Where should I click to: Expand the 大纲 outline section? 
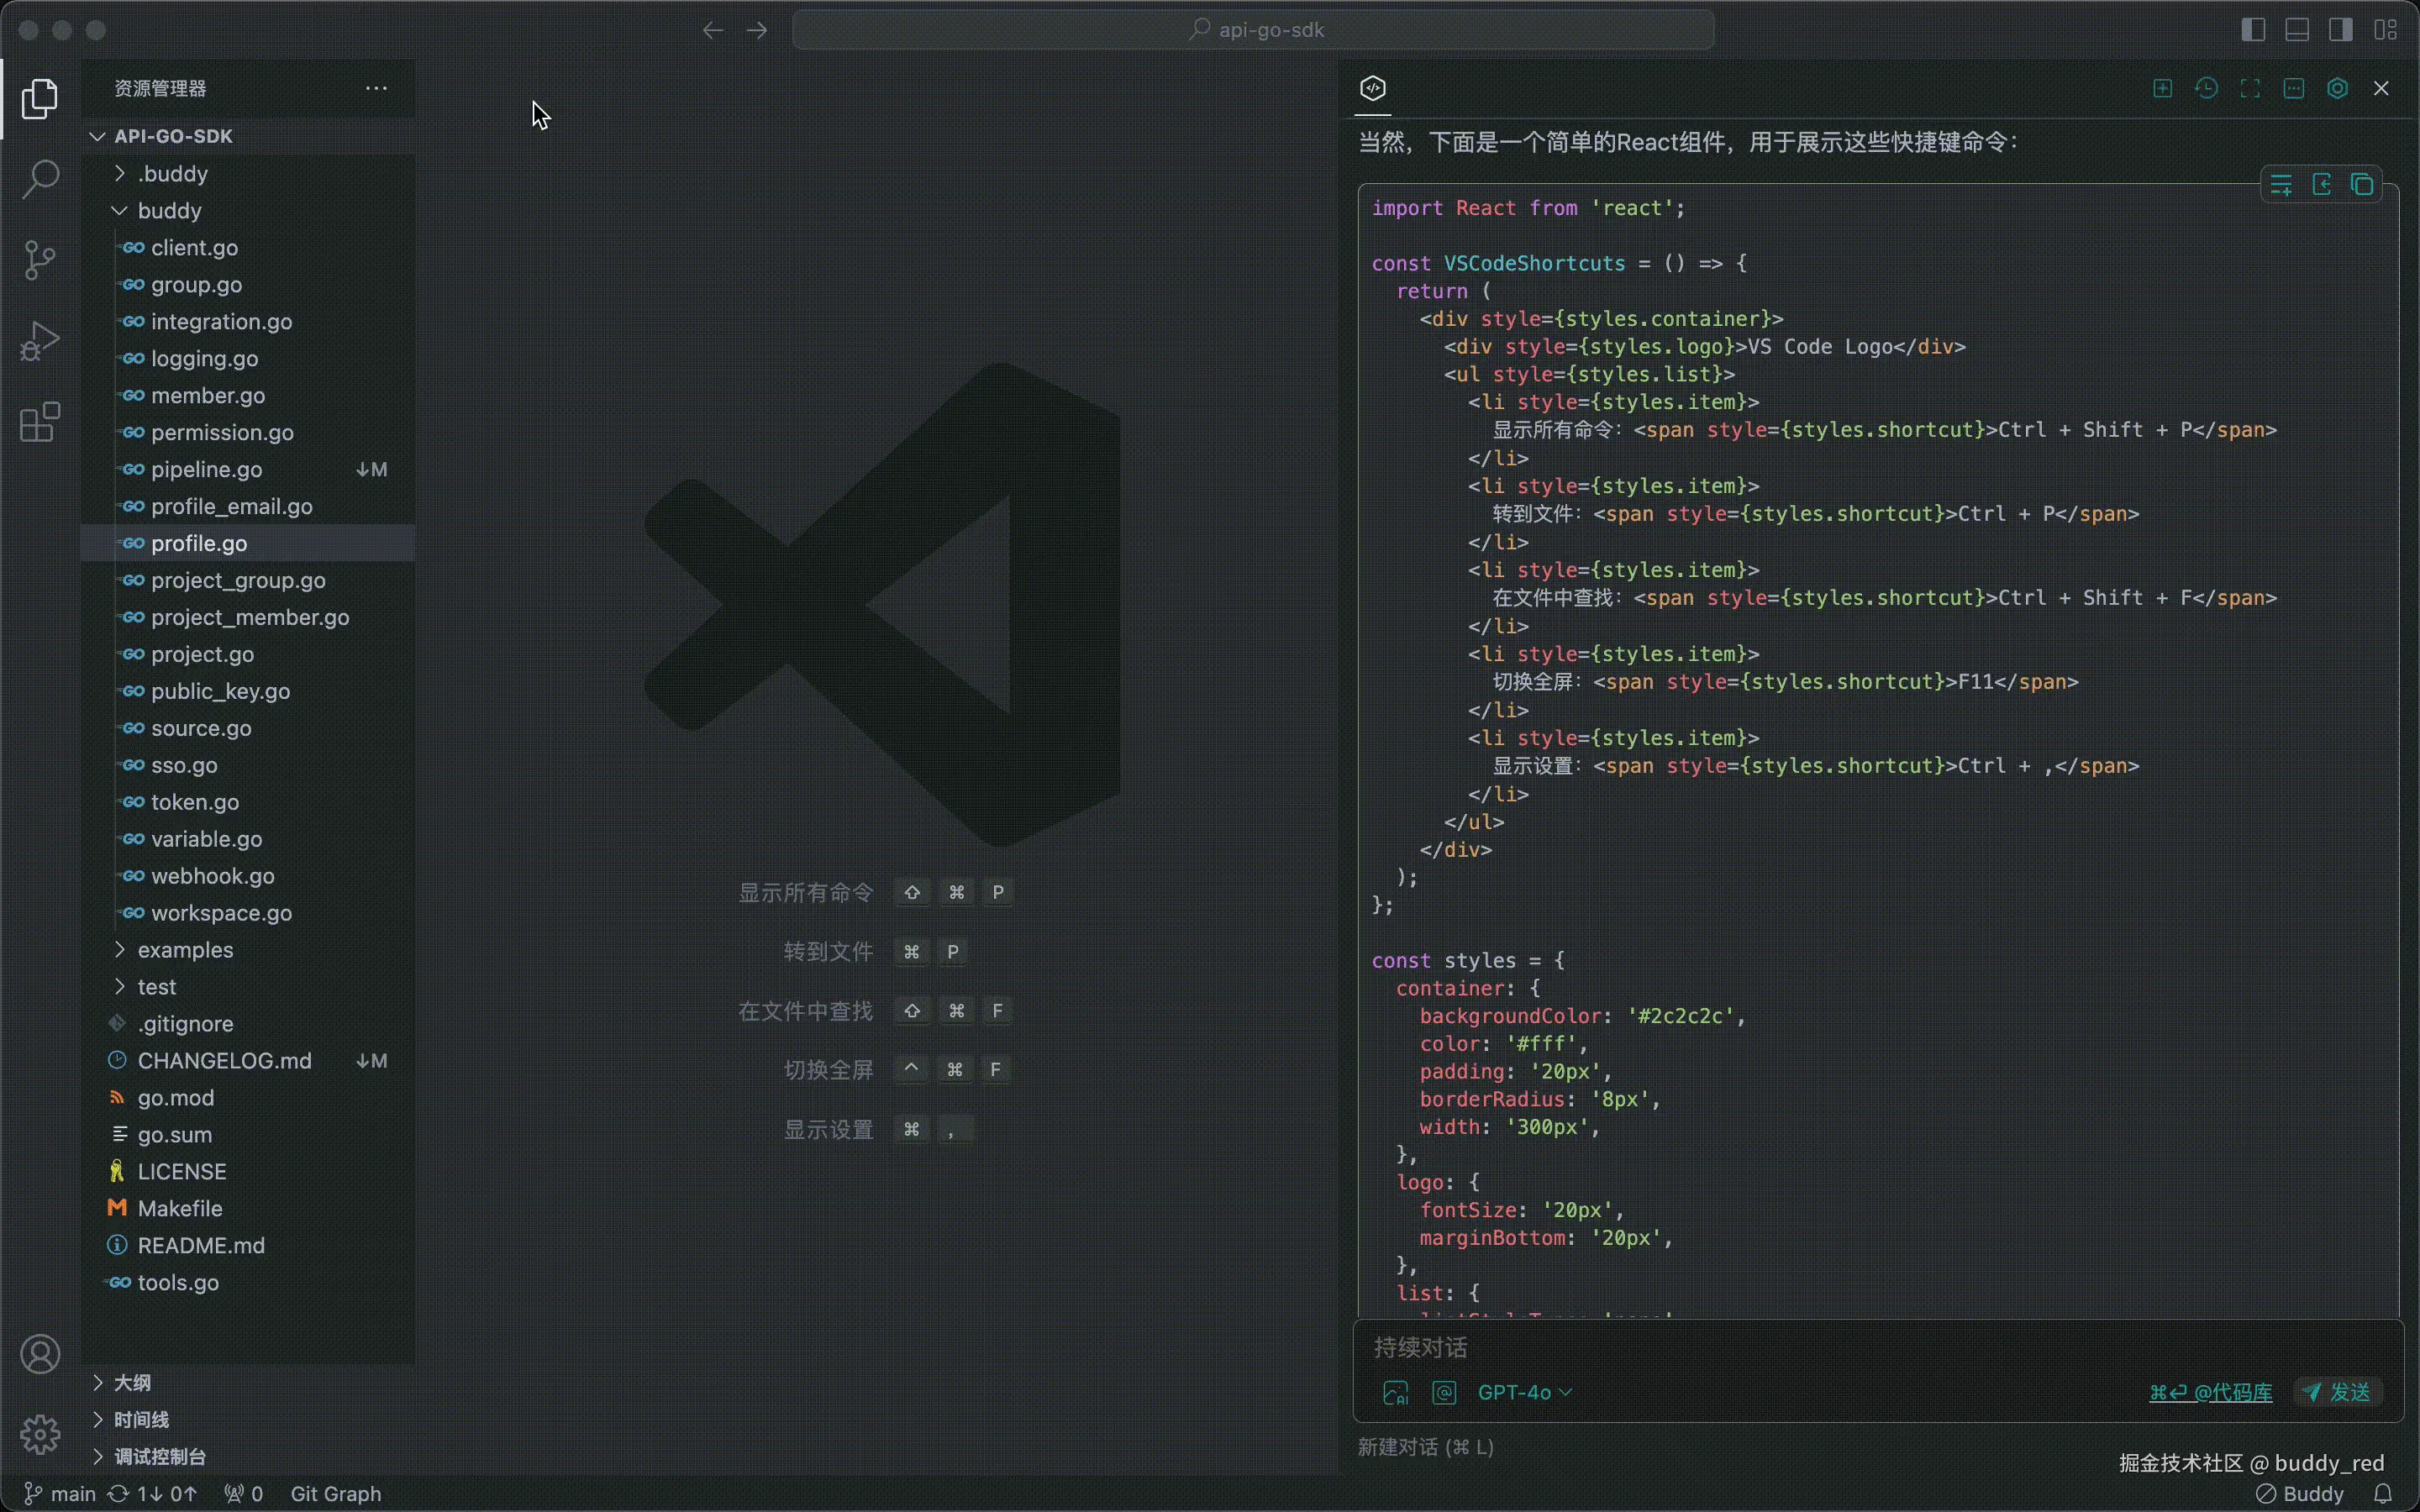point(248,1383)
